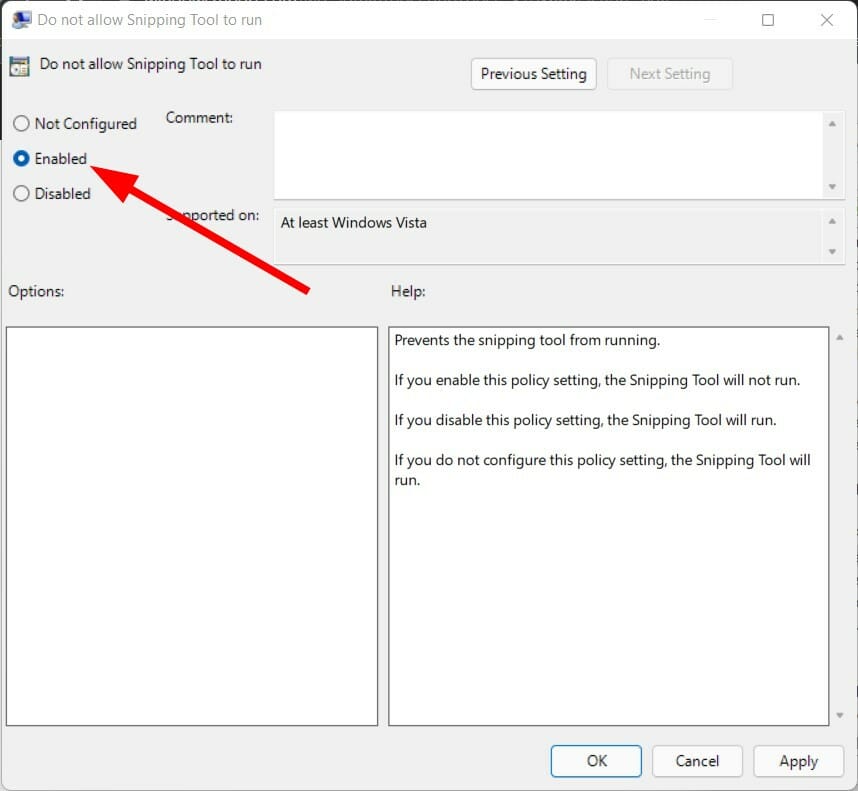Click the policy setting icon beside heading
This screenshot has height=791, width=858.
tap(20, 66)
